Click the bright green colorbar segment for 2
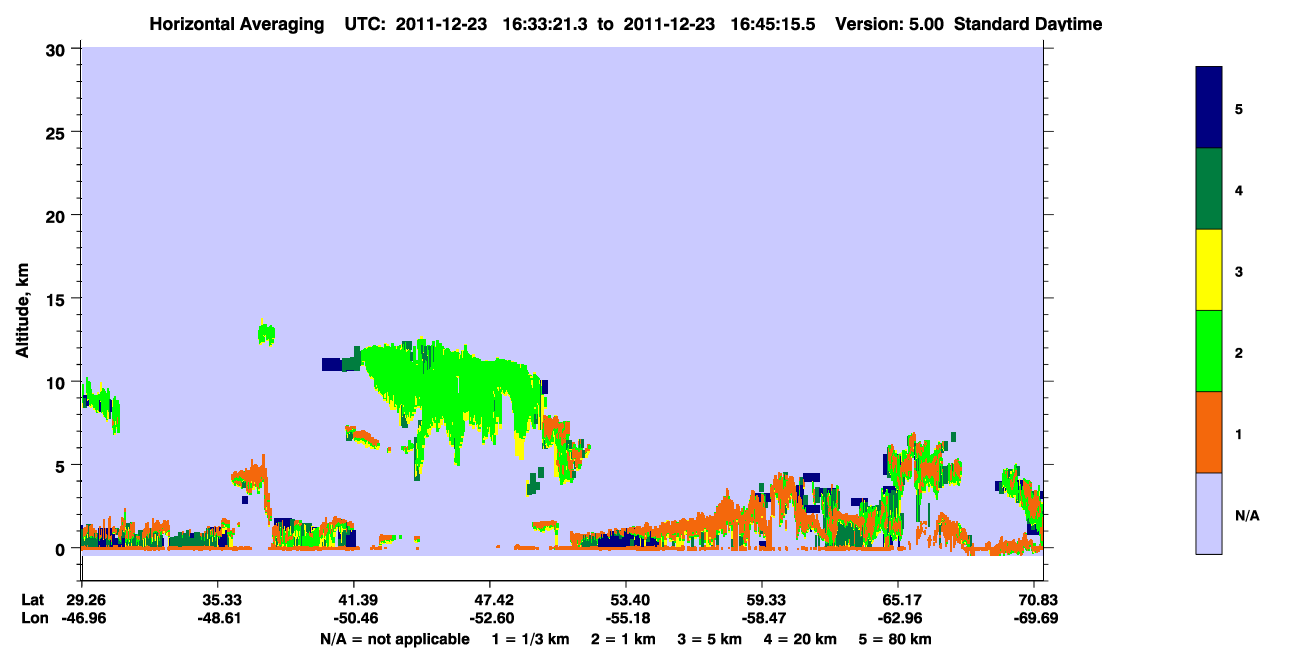The height and width of the screenshot is (667, 1300). (1209, 351)
